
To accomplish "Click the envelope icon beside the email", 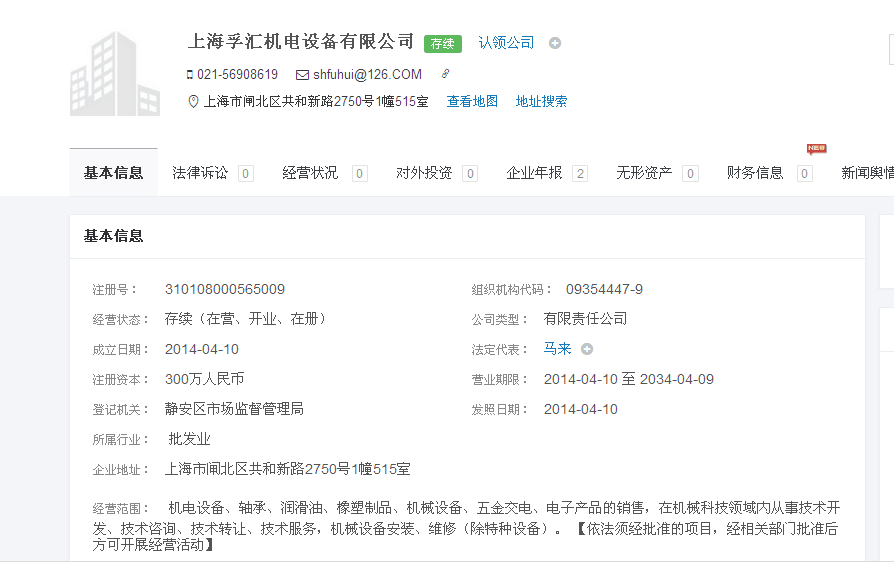I will tap(302, 75).
